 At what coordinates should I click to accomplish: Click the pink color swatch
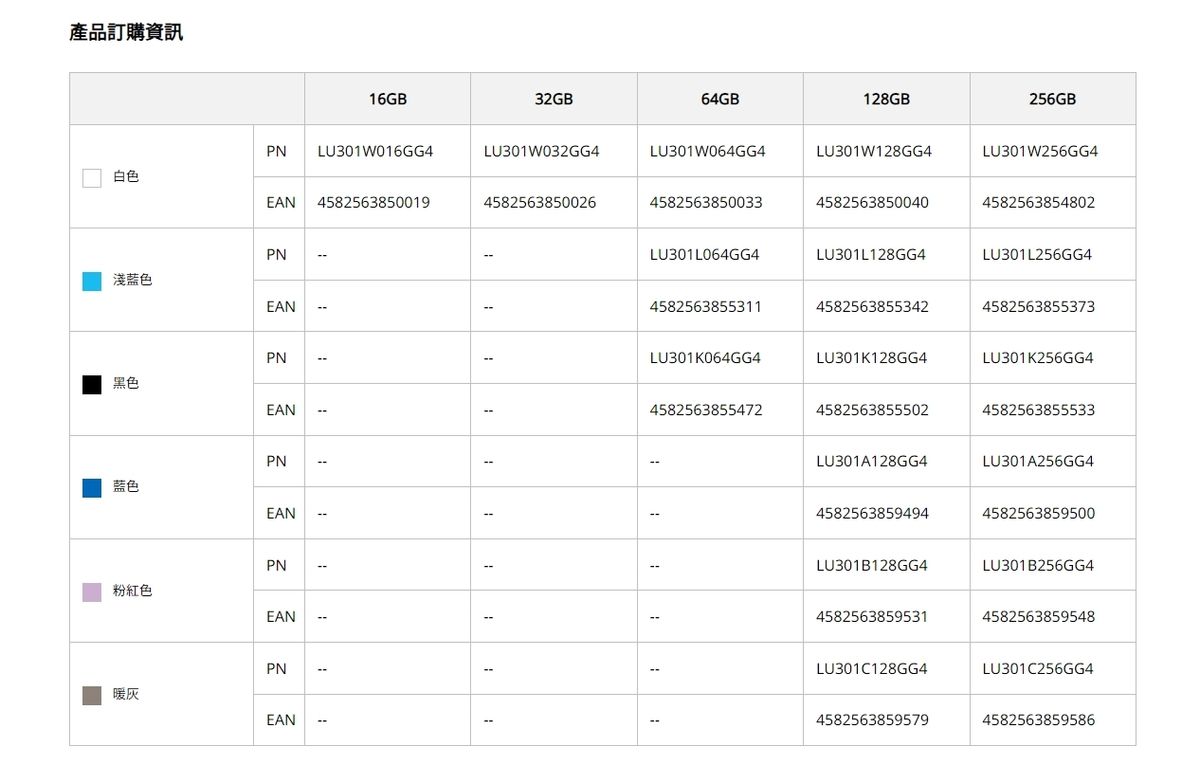(92, 592)
